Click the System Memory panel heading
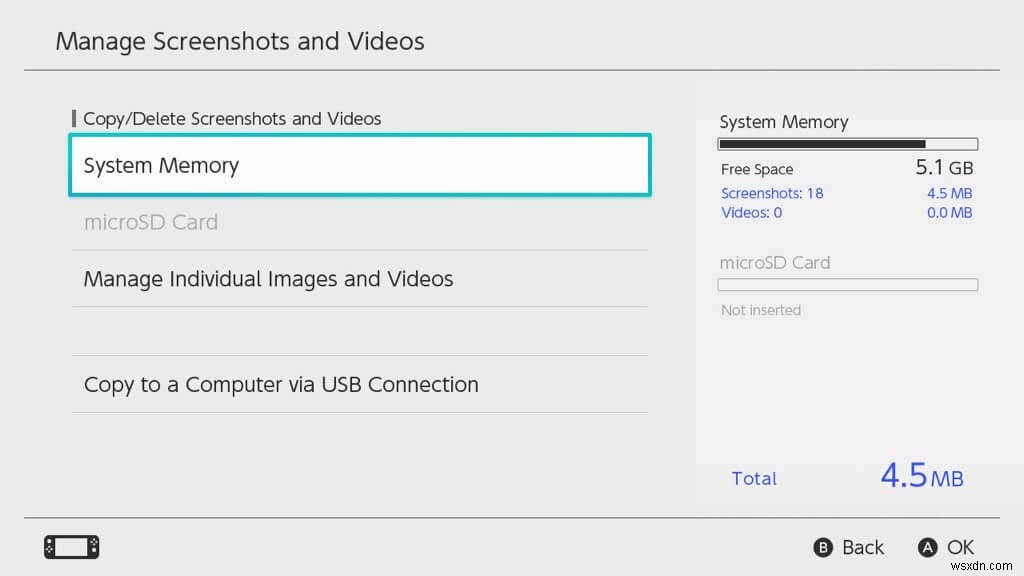The width and height of the screenshot is (1024, 576). (784, 122)
